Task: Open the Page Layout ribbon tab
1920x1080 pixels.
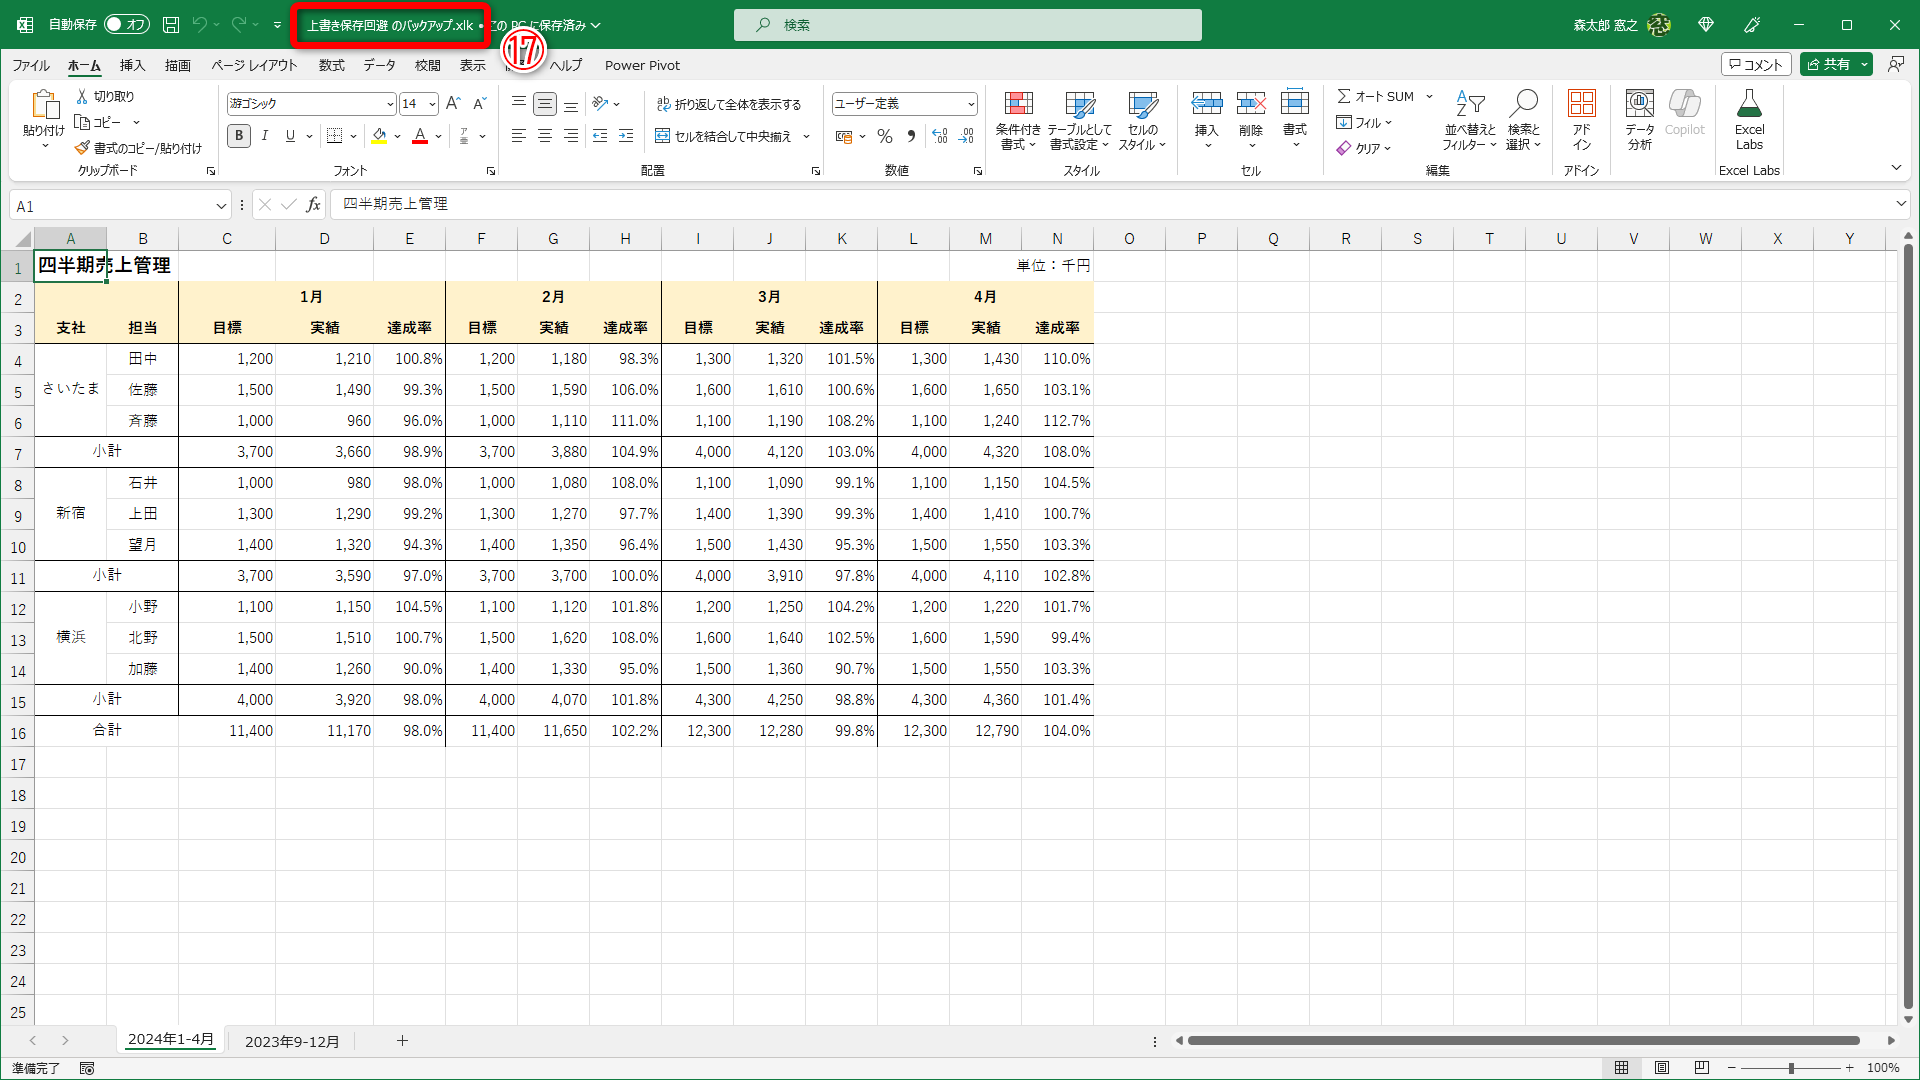Action: pos(254,65)
